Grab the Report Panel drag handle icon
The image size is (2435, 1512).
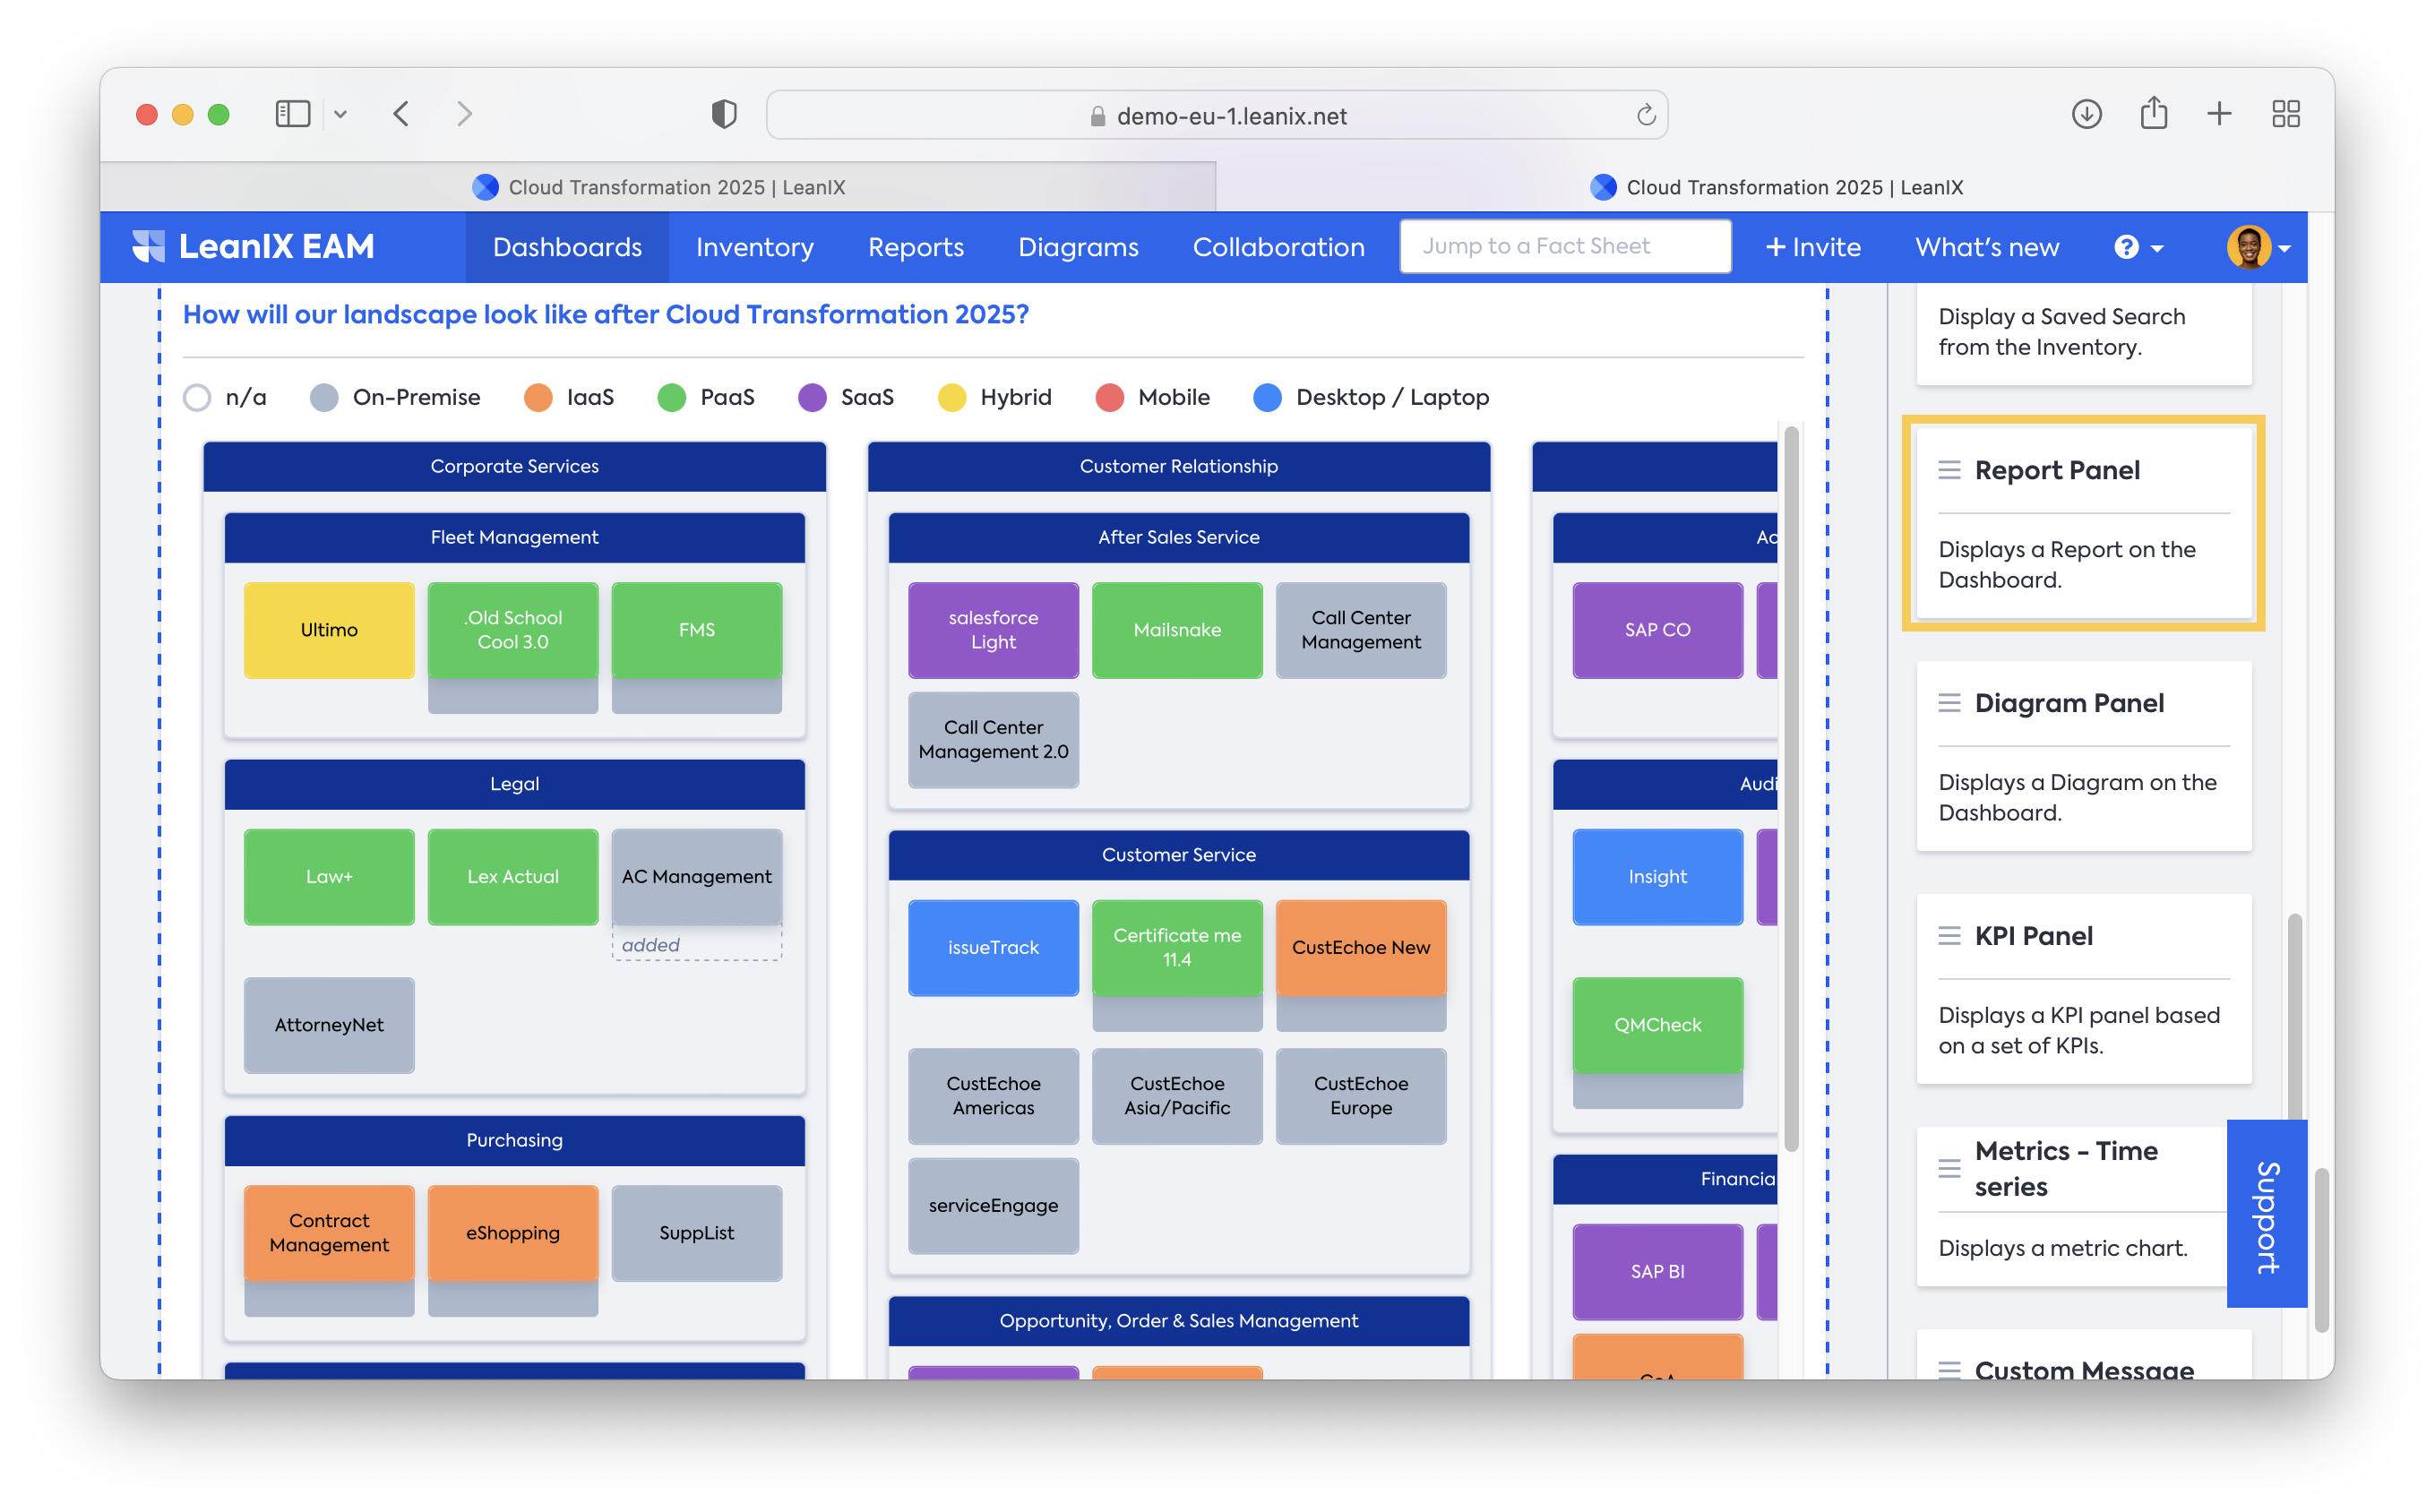tap(1949, 470)
